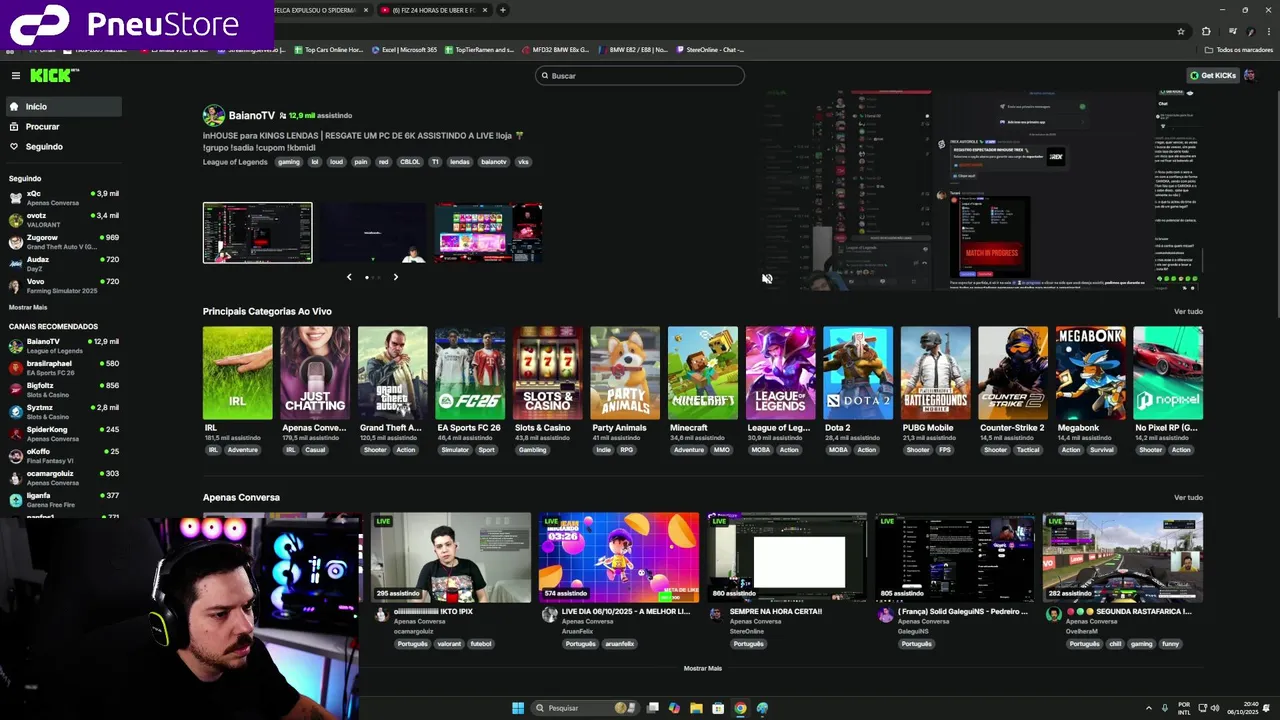Click the Get KICKs button
1280x720 pixels.
tap(1213, 76)
